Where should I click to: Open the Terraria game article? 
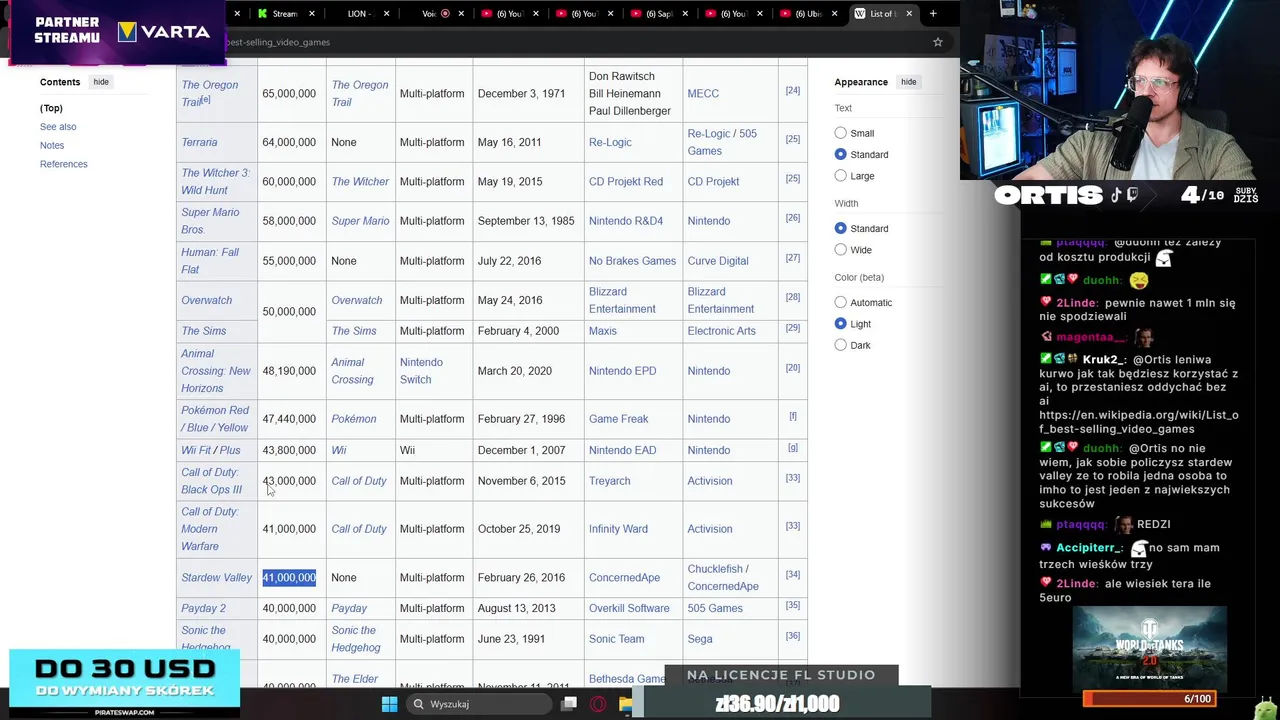pos(199,142)
